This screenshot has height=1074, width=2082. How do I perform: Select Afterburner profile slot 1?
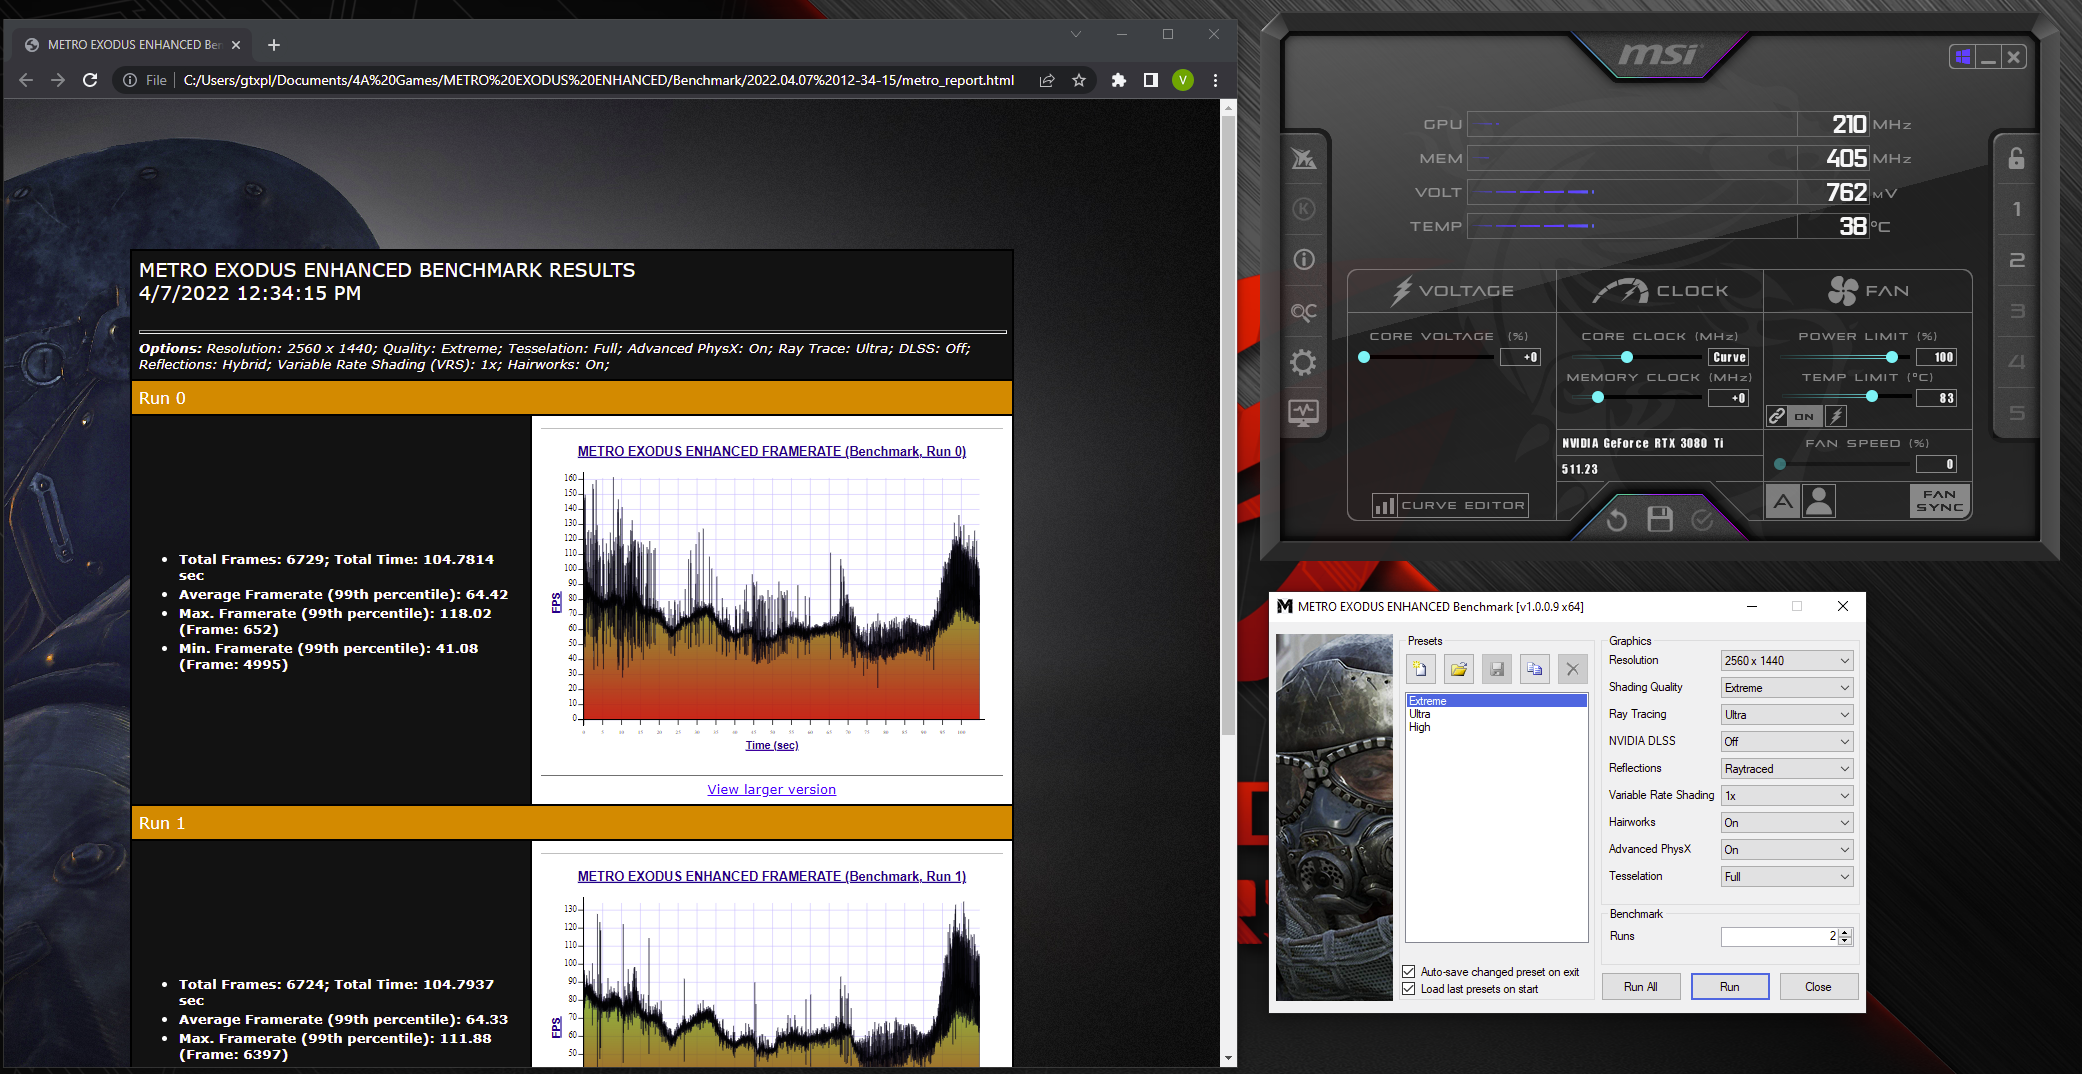pos(2016,209)
